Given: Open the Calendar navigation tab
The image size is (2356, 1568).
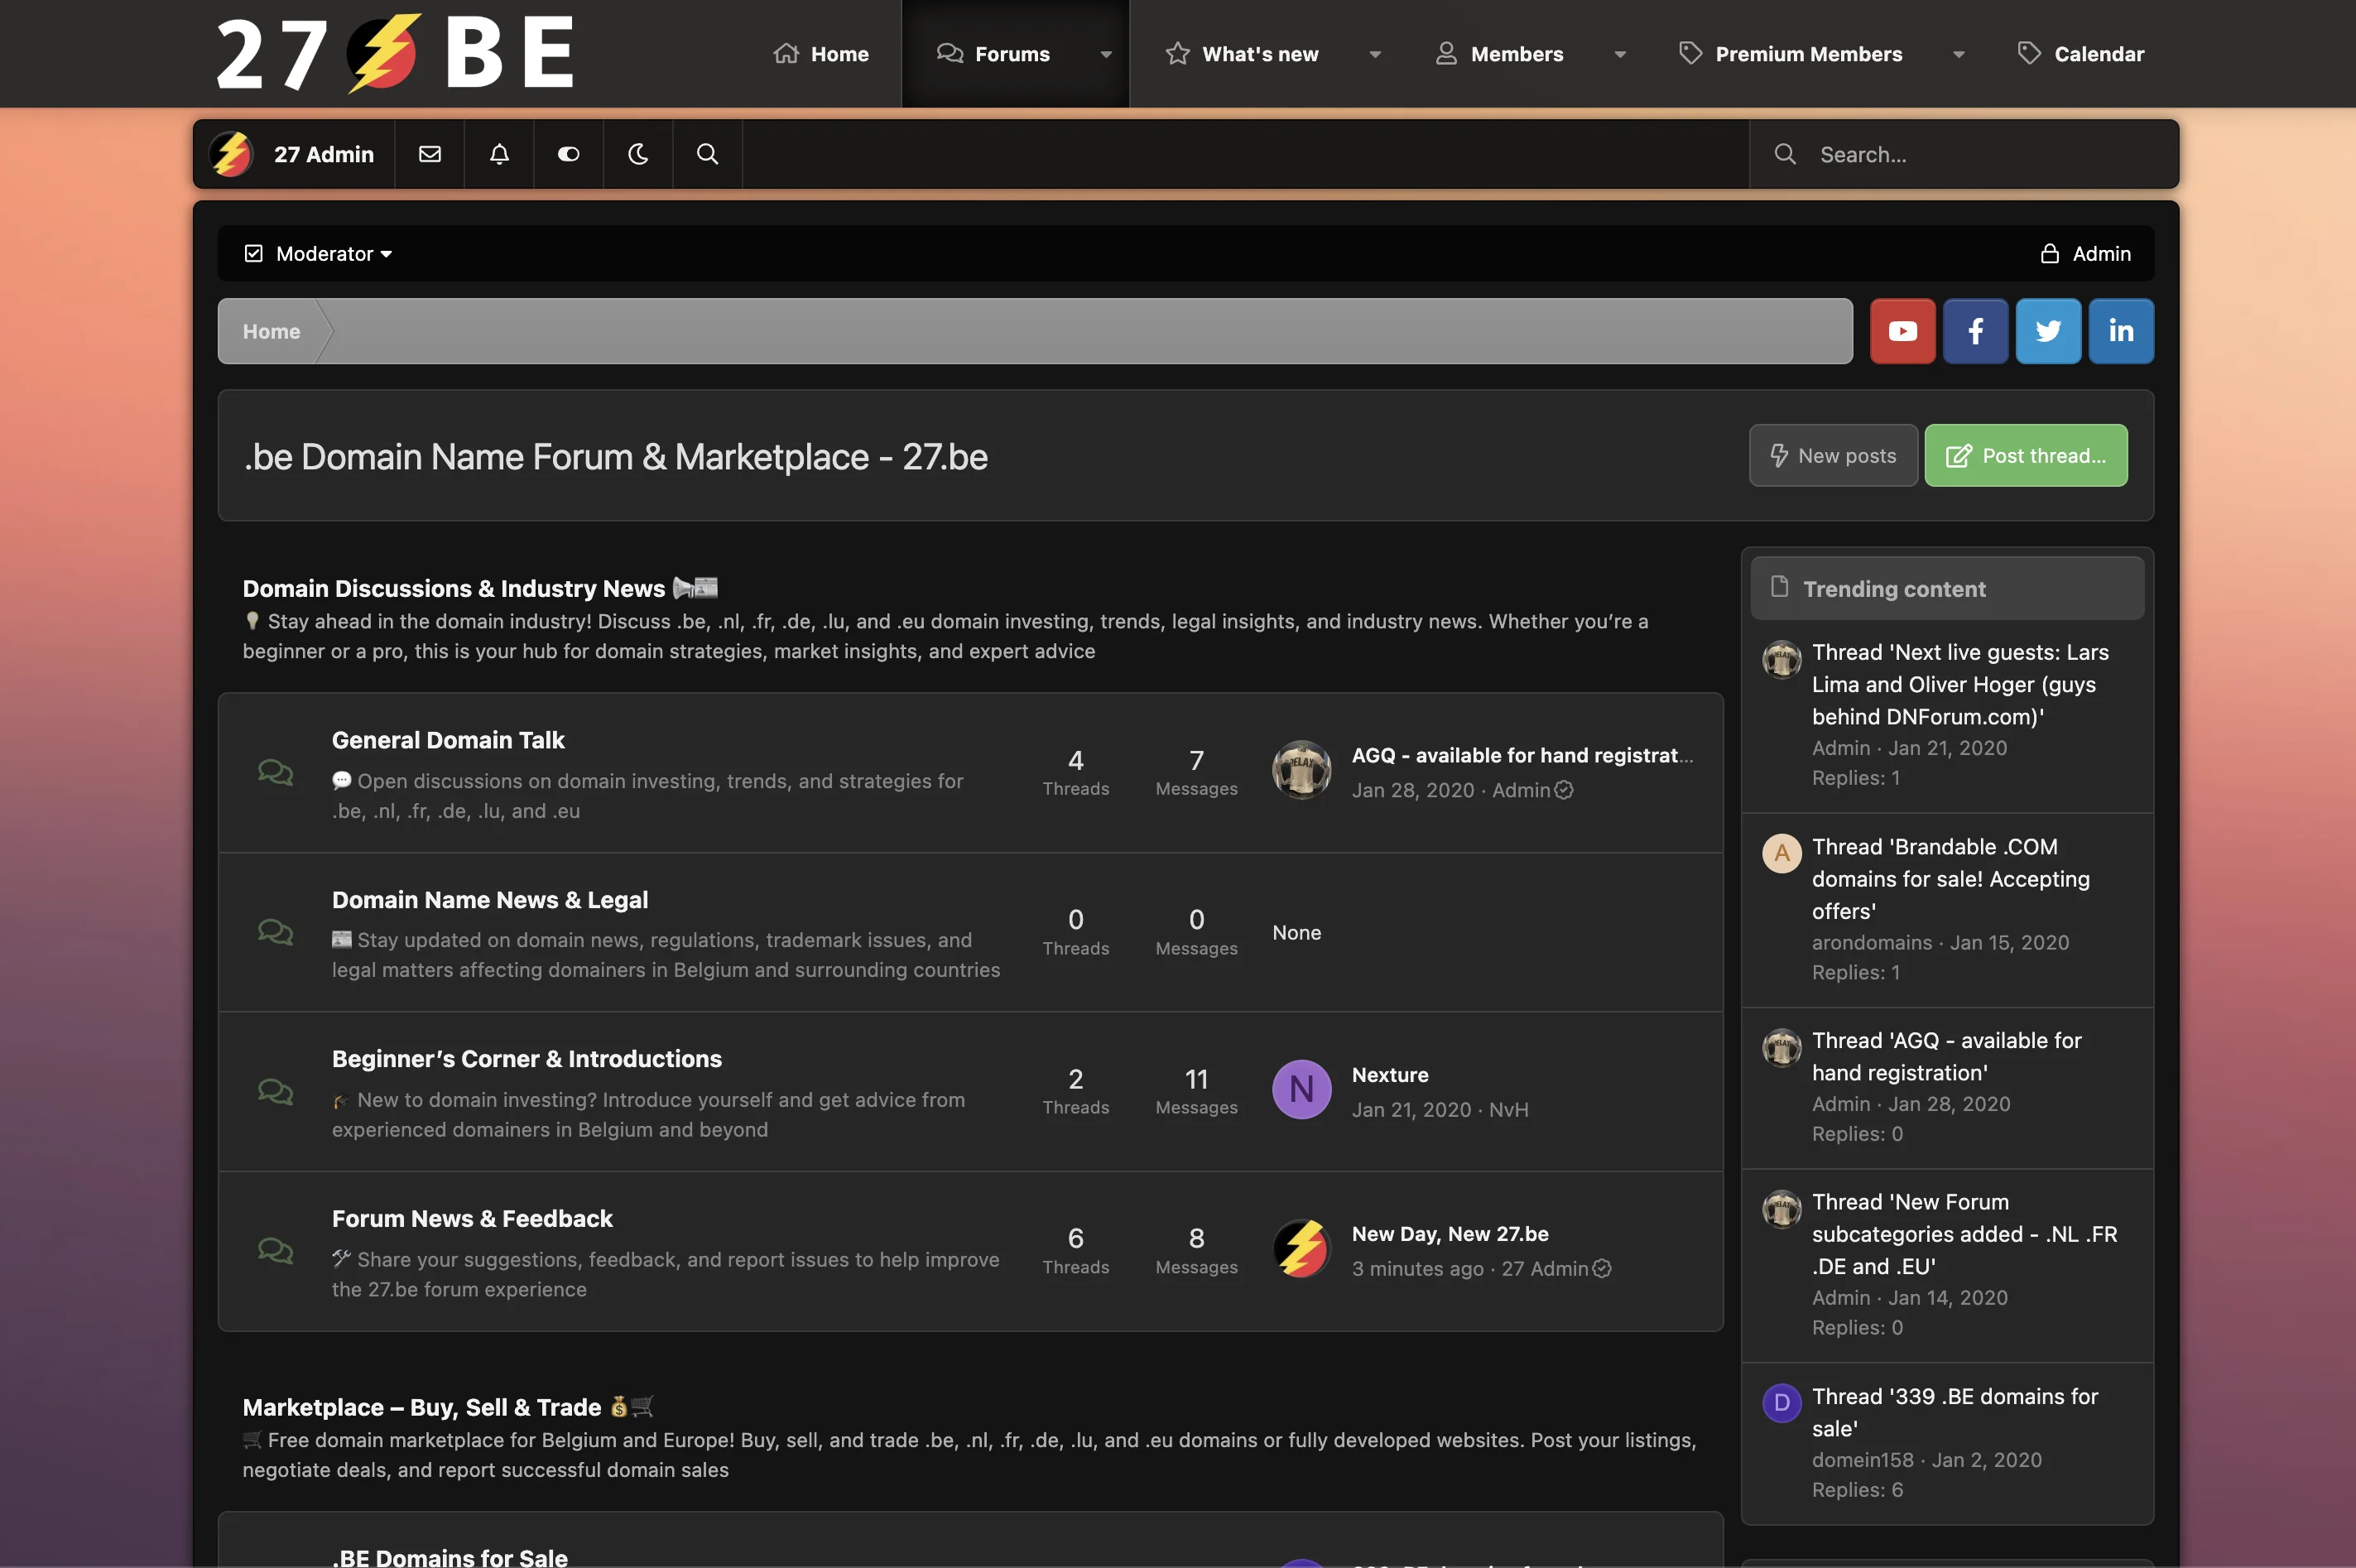Looking at the screenshot, I should 2081,54.
